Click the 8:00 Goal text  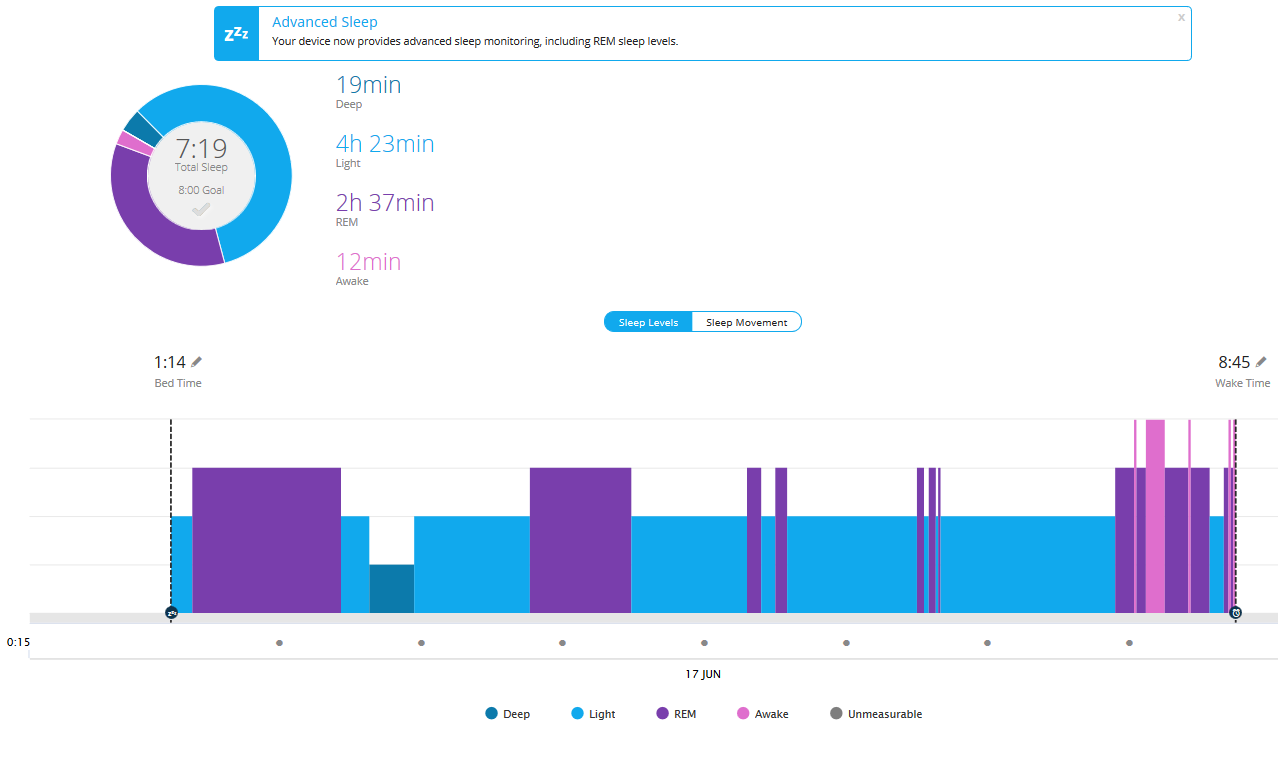click(x=201, y=190)
